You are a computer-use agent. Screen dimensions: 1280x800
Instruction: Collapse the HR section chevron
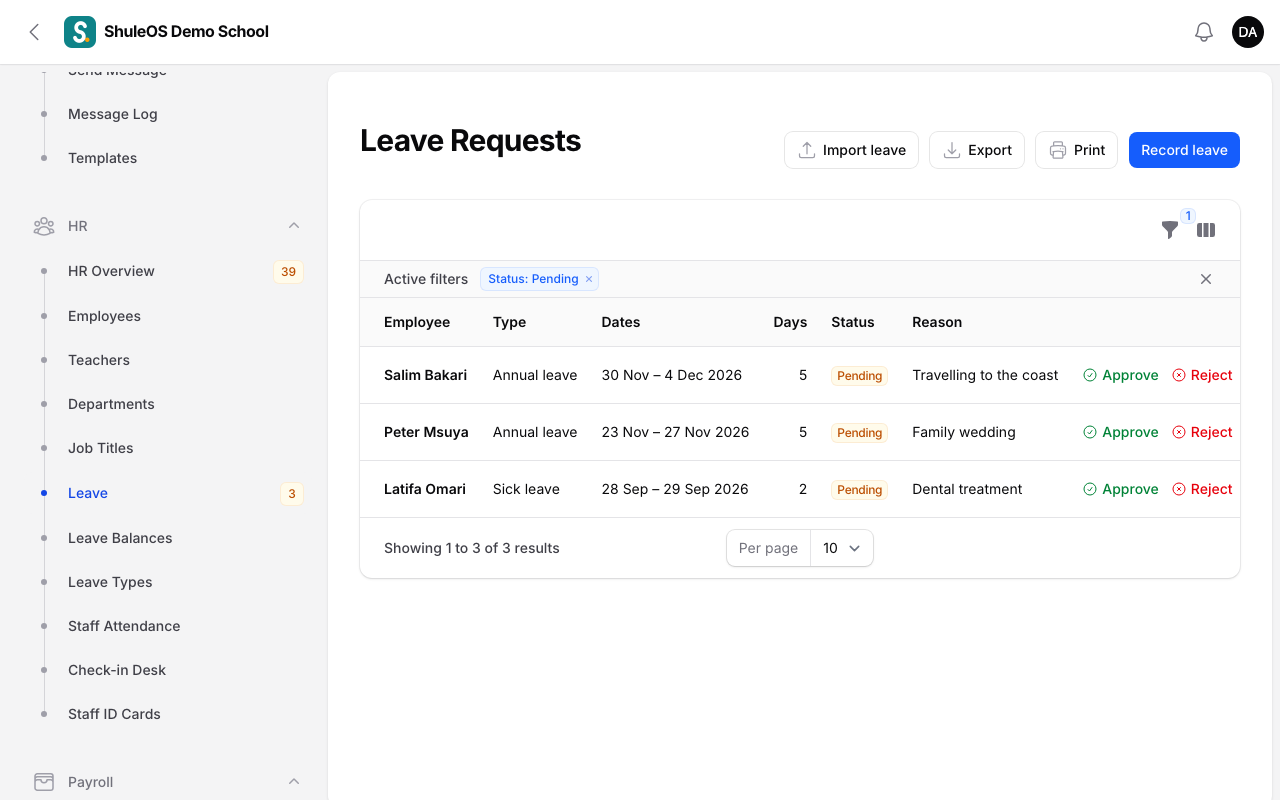click(x=294, y=226)
